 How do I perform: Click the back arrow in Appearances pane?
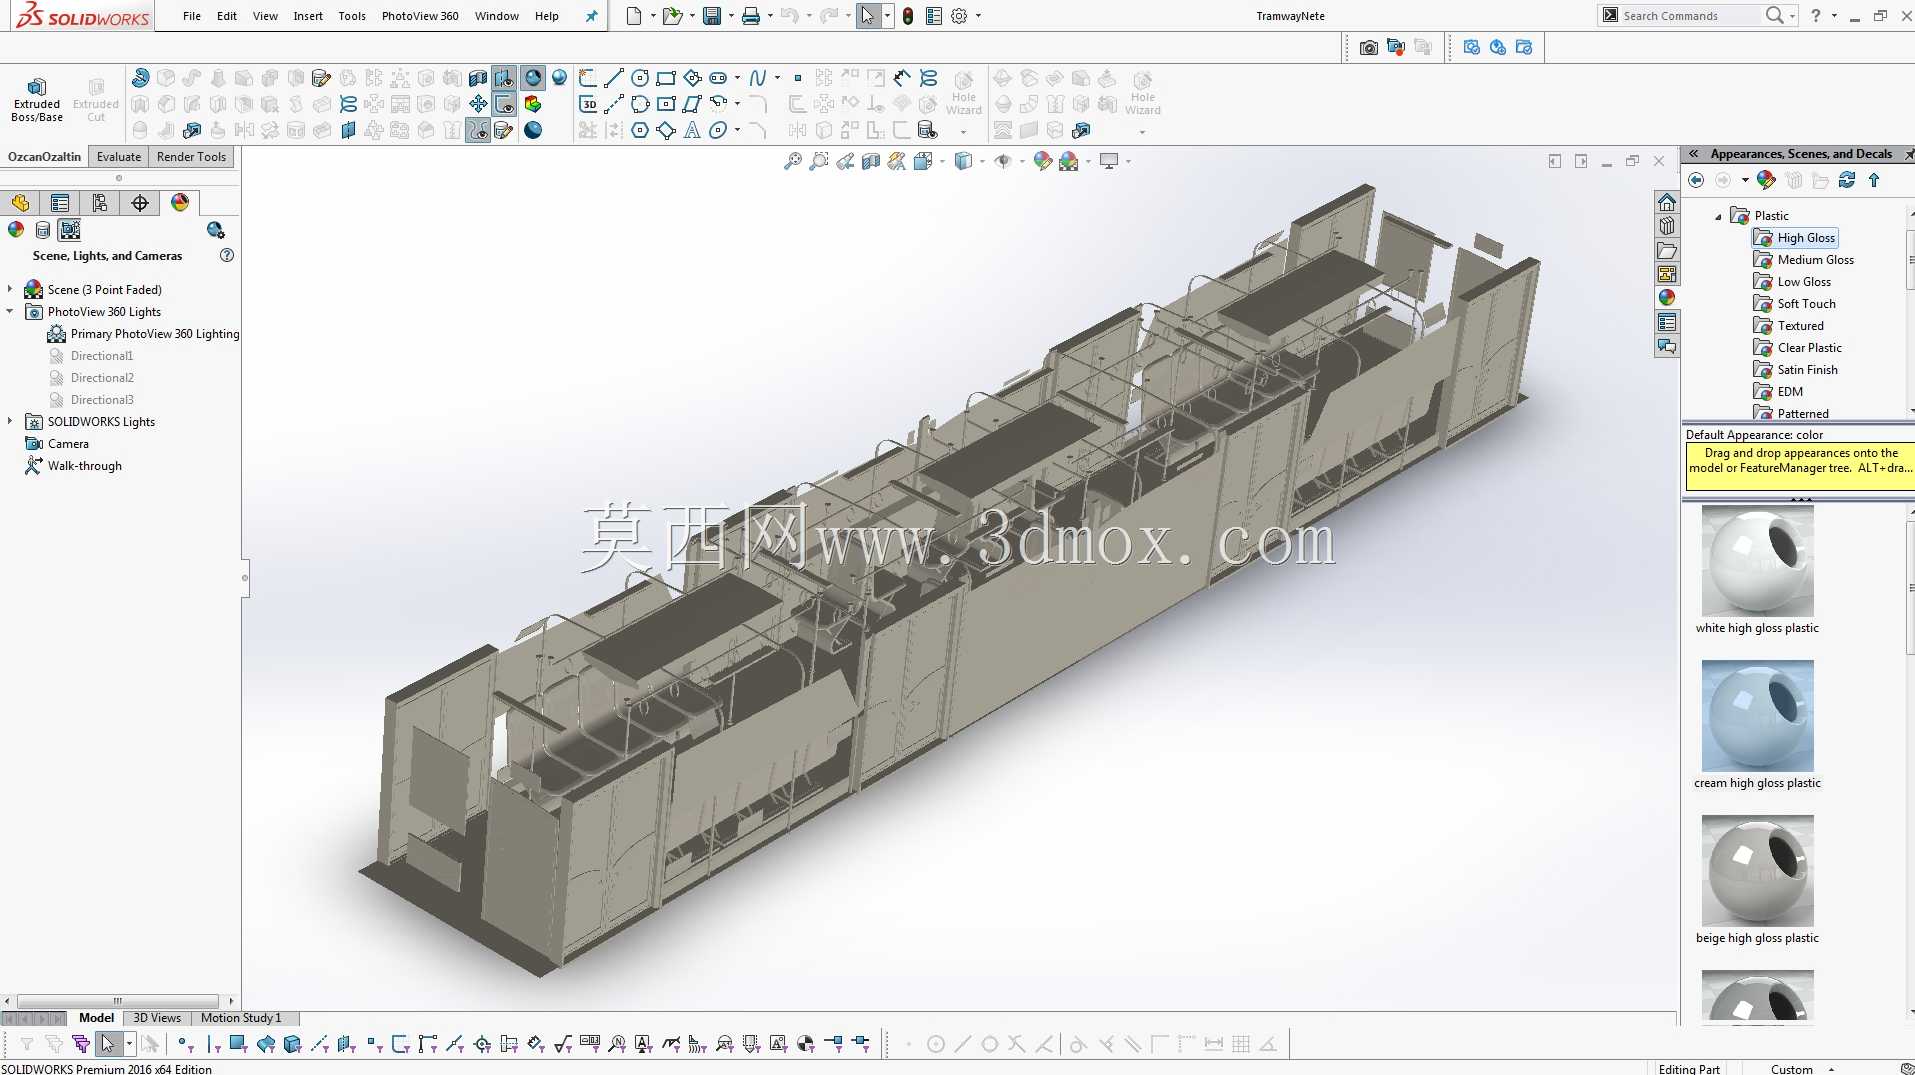[x=1696, y=180]
